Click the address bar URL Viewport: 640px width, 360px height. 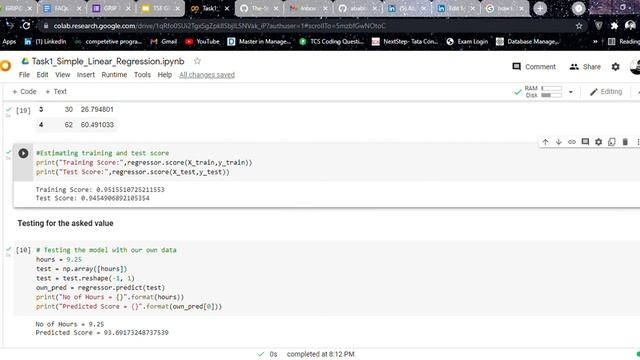click(219, 26)
